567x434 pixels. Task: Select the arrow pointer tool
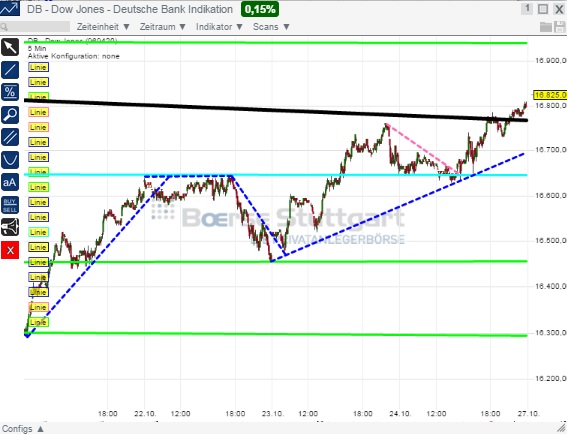point(10,47)
